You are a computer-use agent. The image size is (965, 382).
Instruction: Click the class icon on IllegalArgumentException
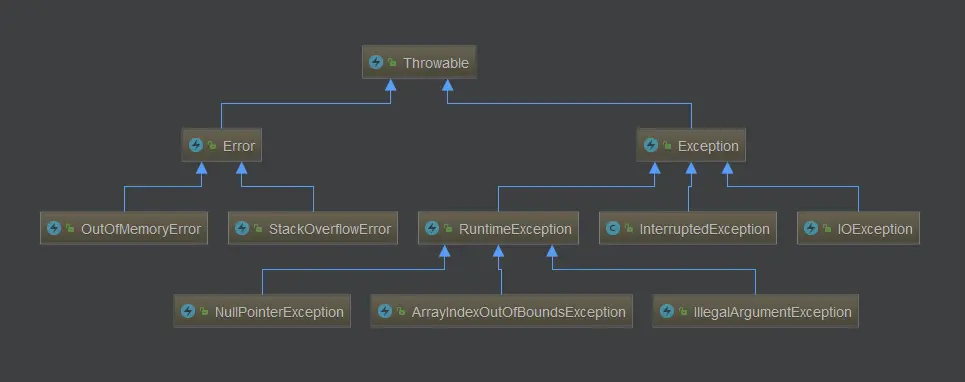667,311
